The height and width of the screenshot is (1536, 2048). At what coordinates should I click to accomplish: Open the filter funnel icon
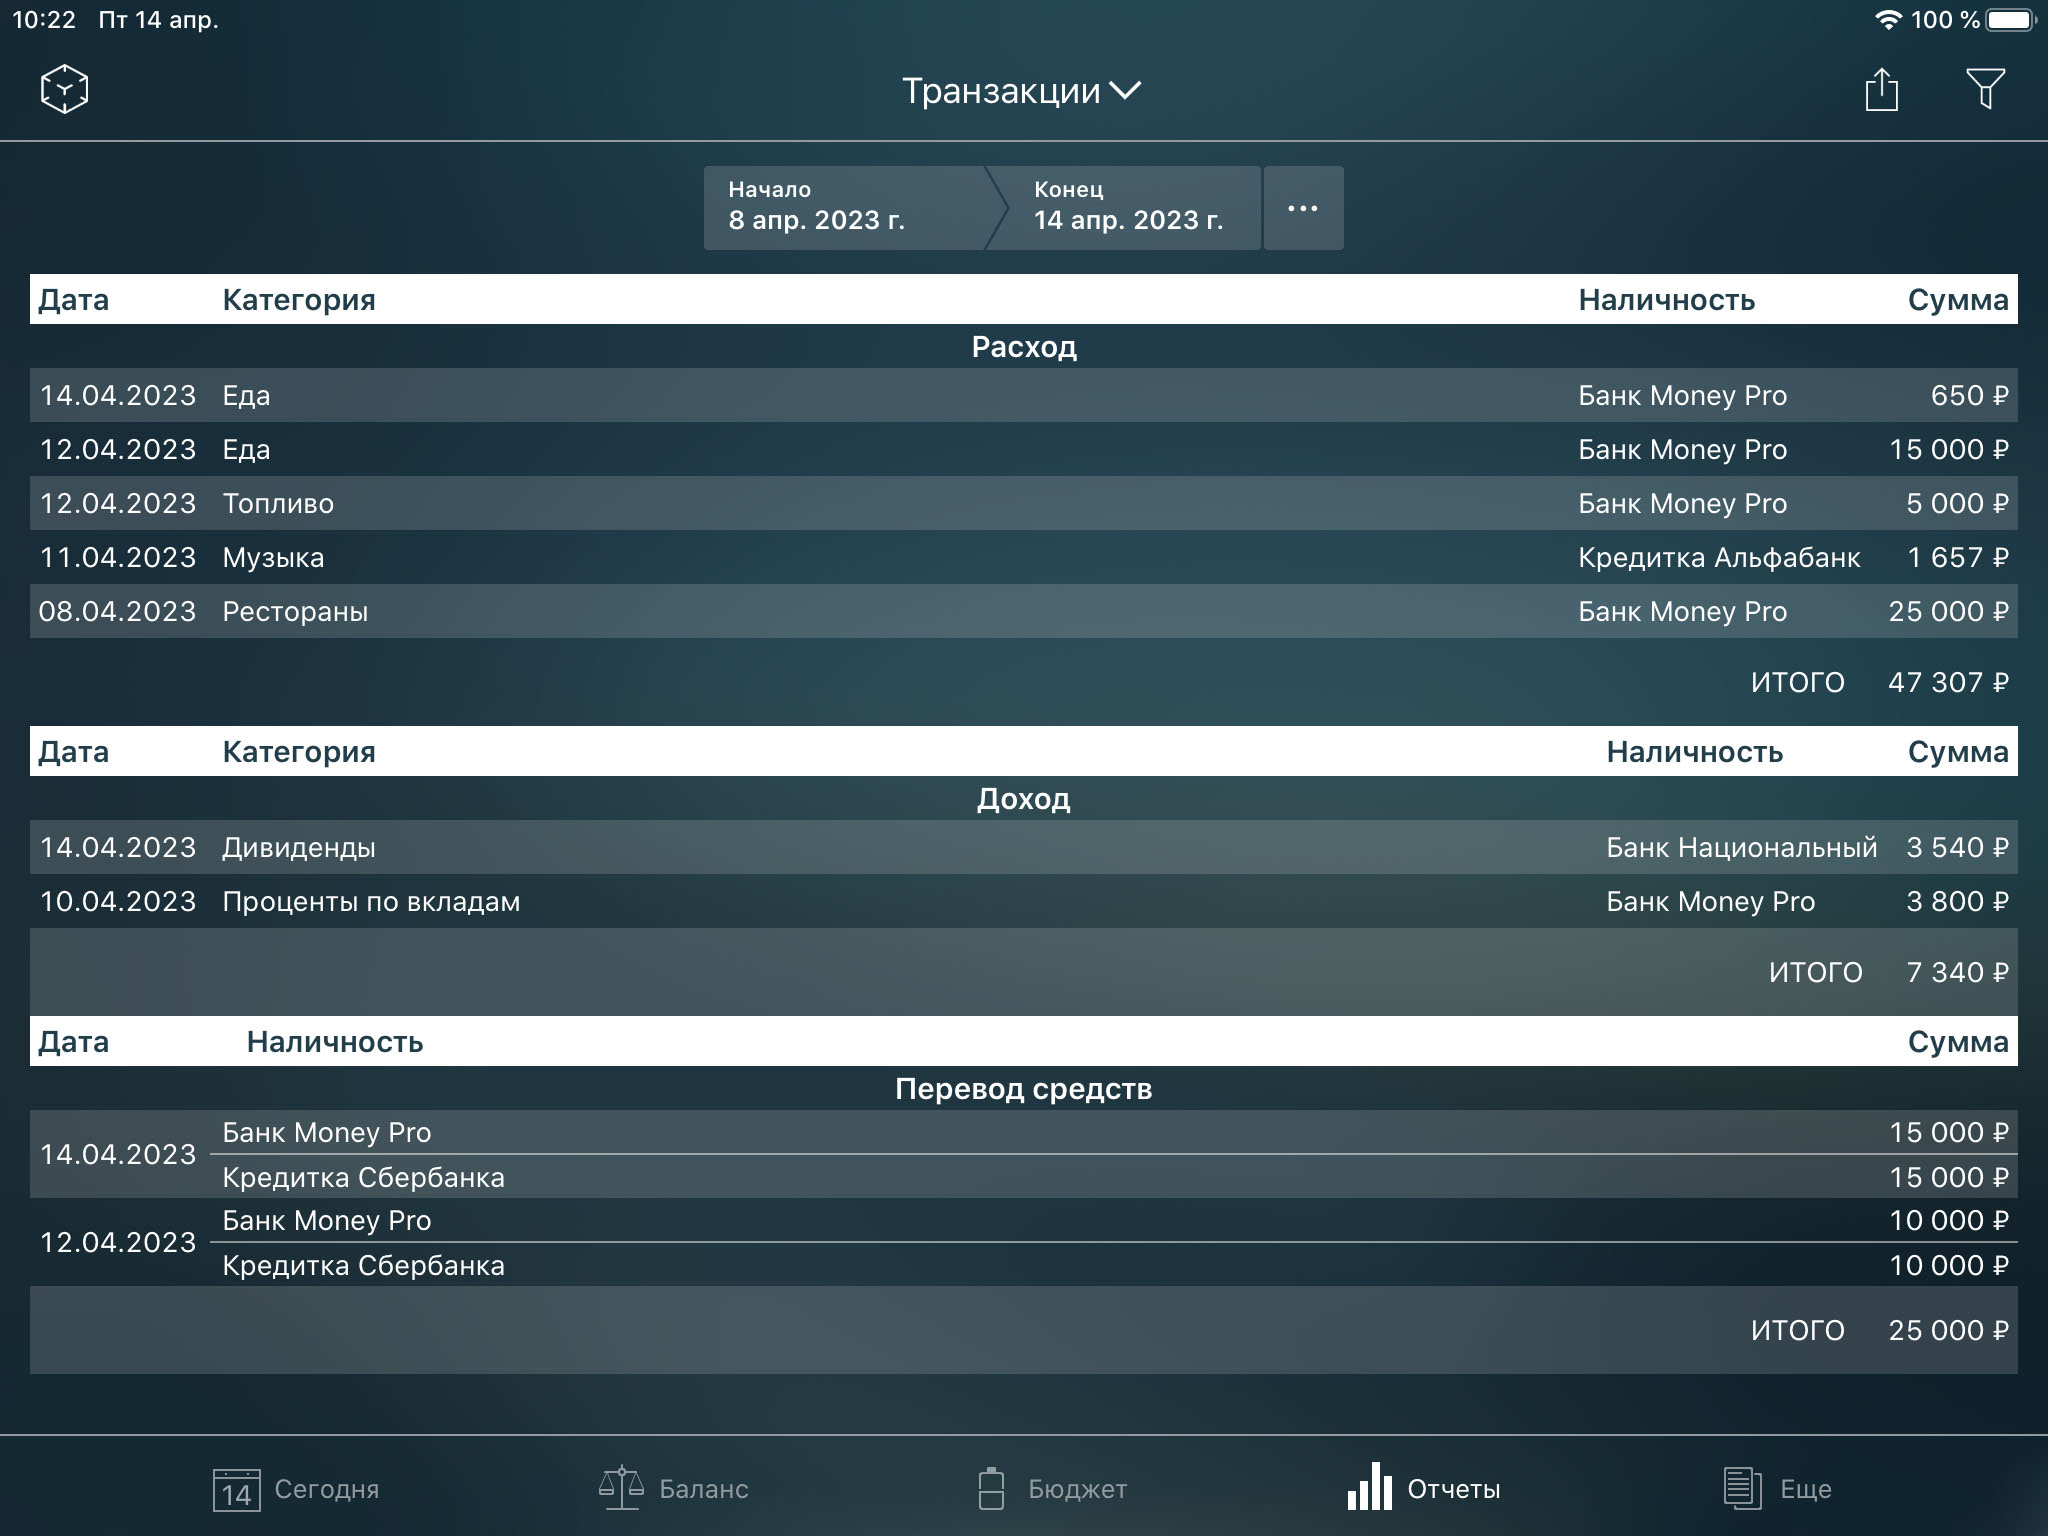coord(1985,89)
